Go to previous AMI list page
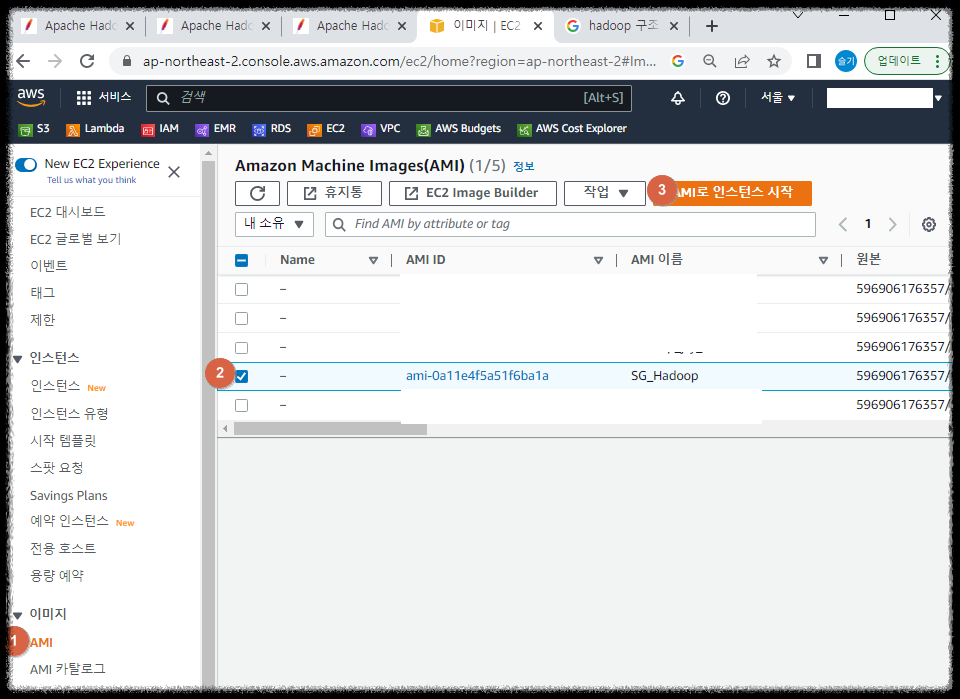Image resolution: width=960 pixels, height=699 pixels. pyautogui.click(x=843, y=225)
